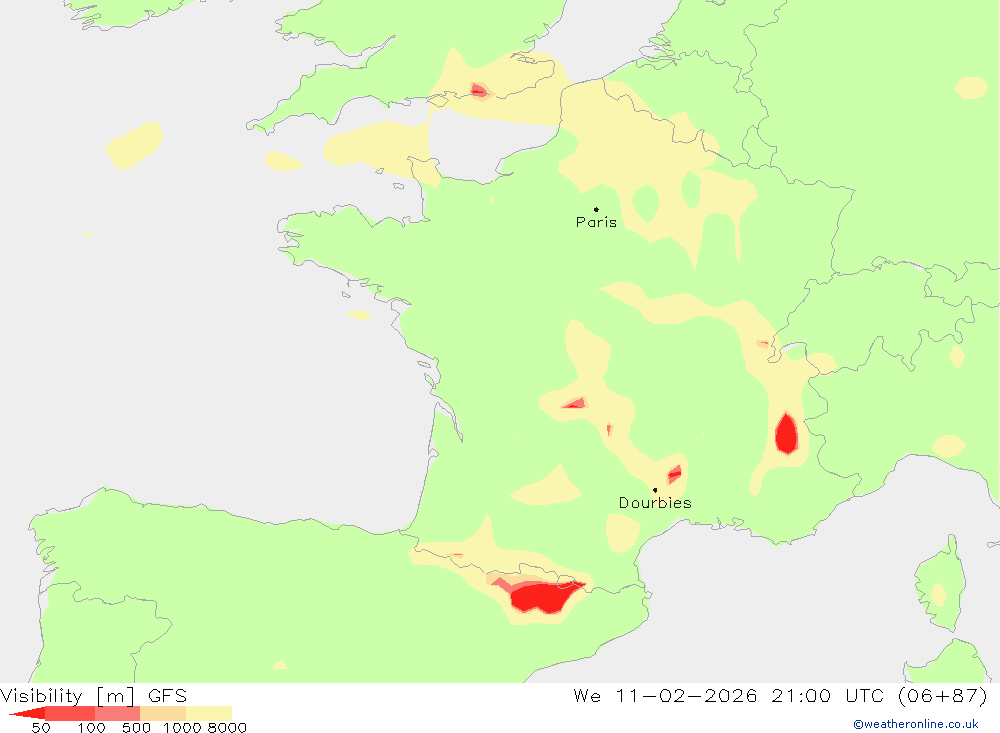Click the red fog patch over southern England
The height and width of the screenshot is (733, 1000).
click(478, 91)
